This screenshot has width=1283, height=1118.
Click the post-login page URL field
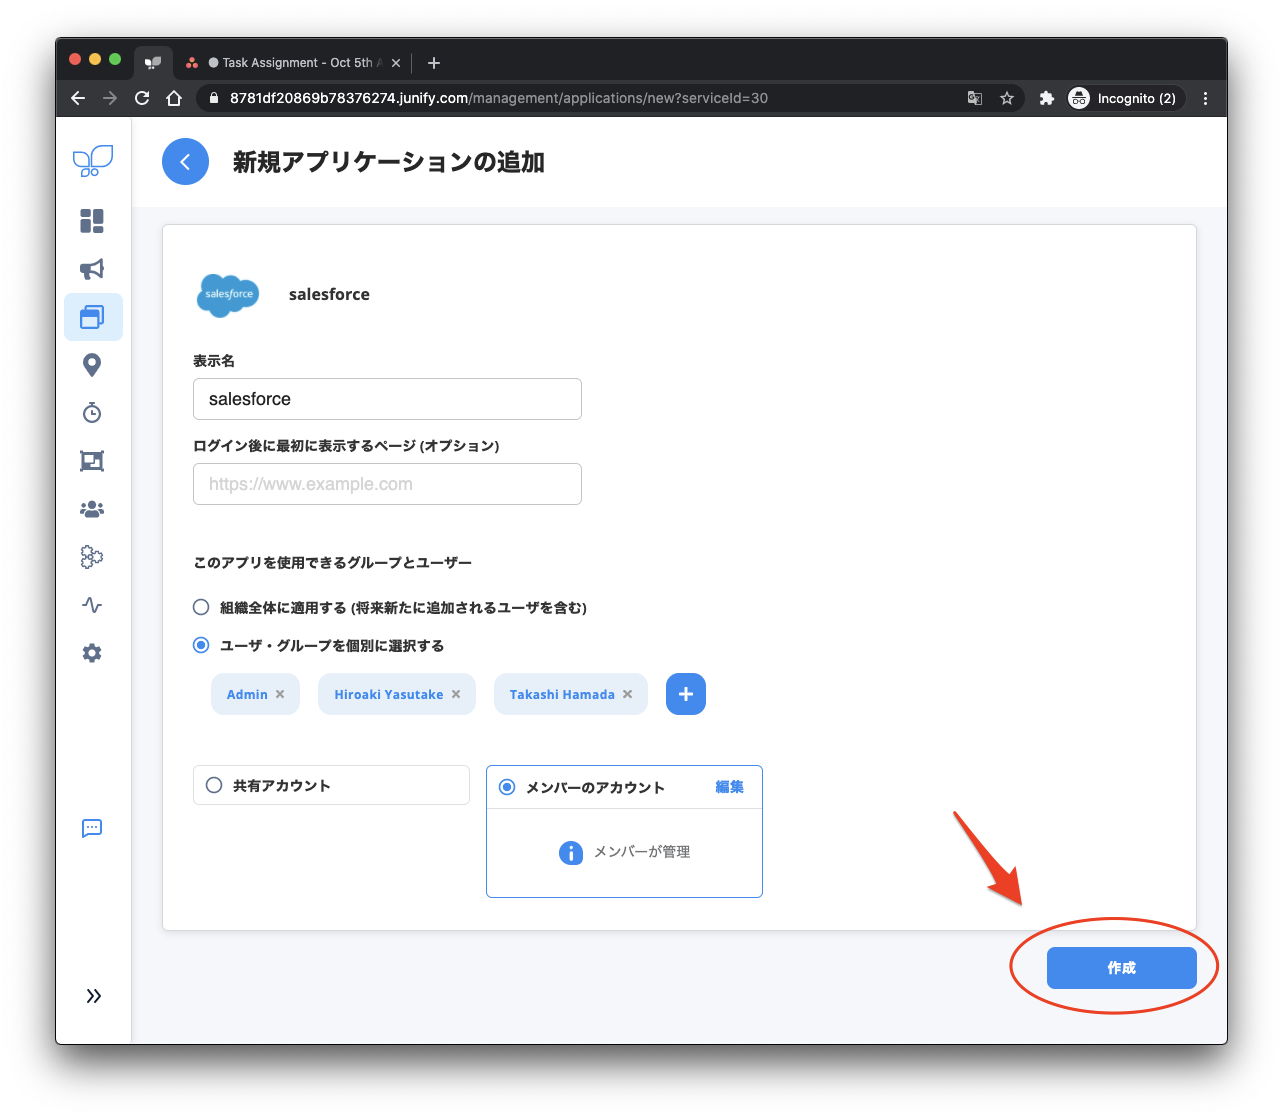[x=387, y=484]
